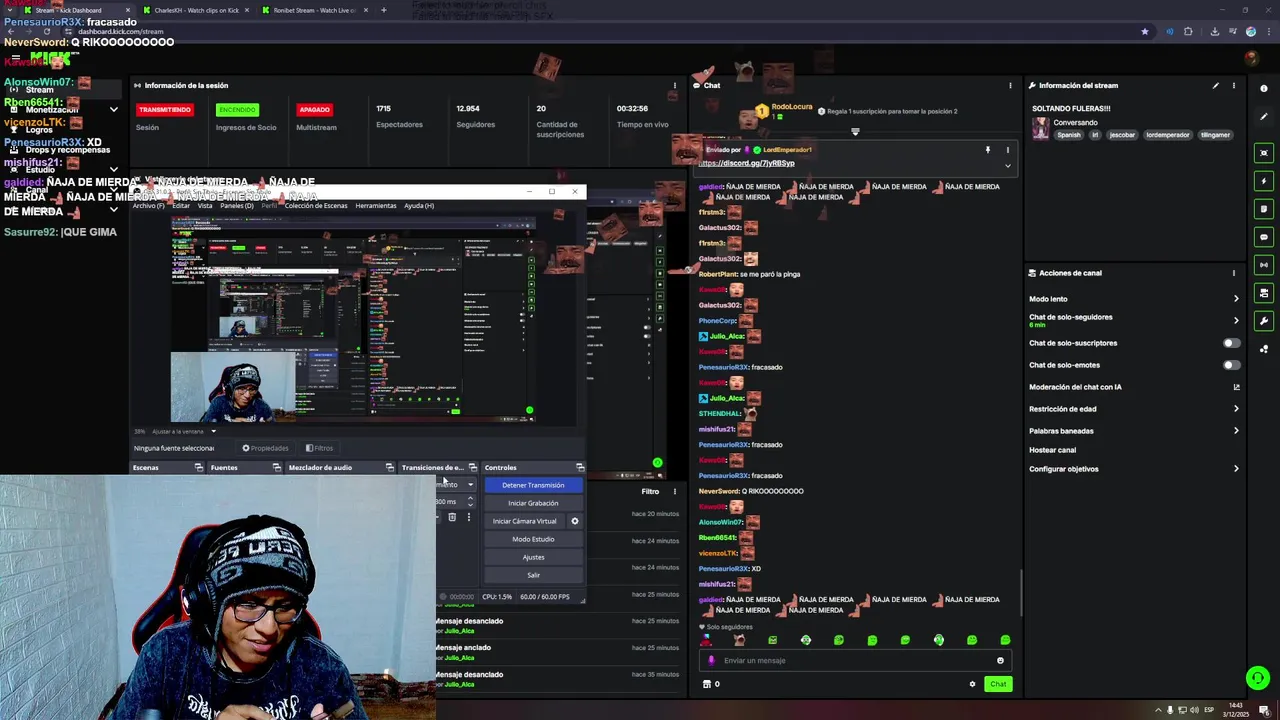Toggle Chat de solo-suscriptores switch
This screenshot has height=720, width=1280.
[1232, 343]
